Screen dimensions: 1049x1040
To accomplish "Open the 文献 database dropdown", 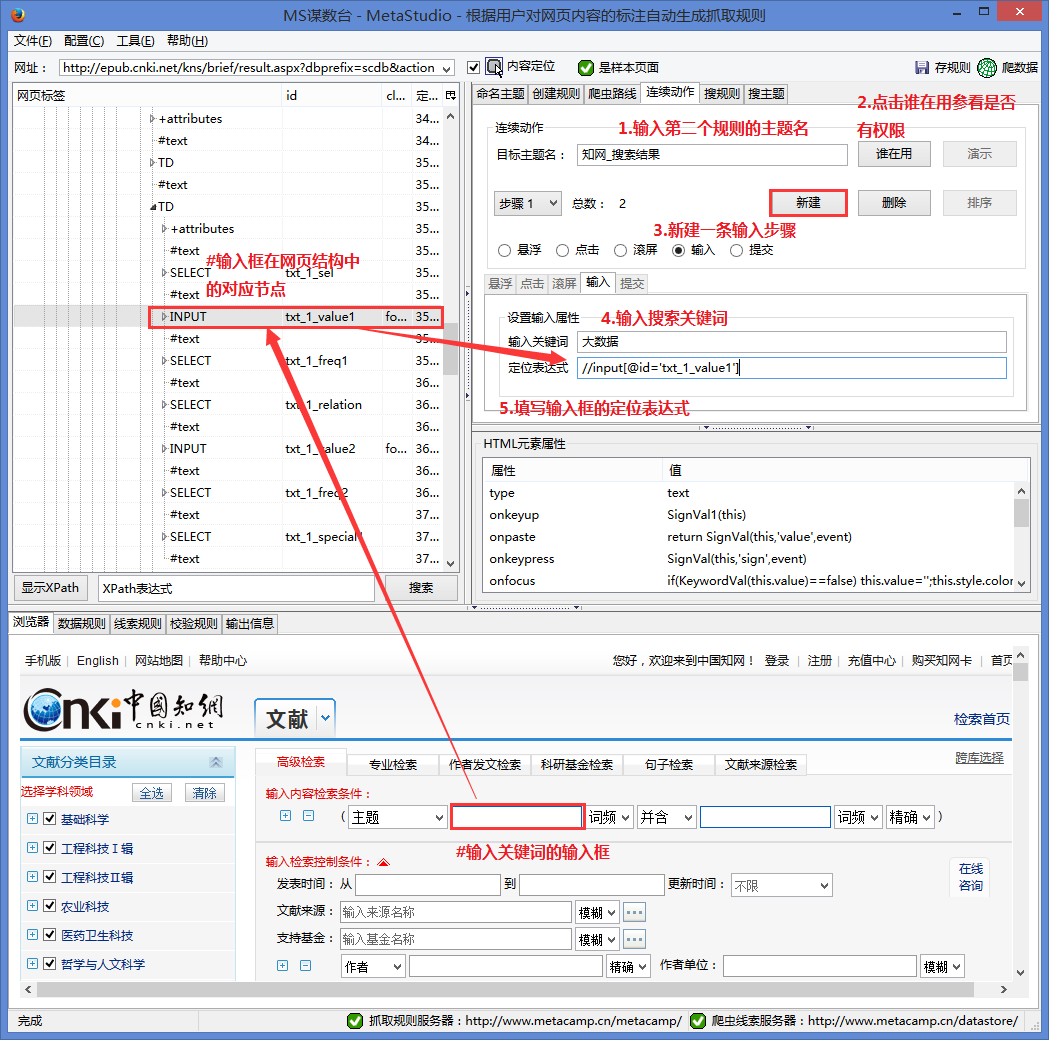I will [326, 718].
